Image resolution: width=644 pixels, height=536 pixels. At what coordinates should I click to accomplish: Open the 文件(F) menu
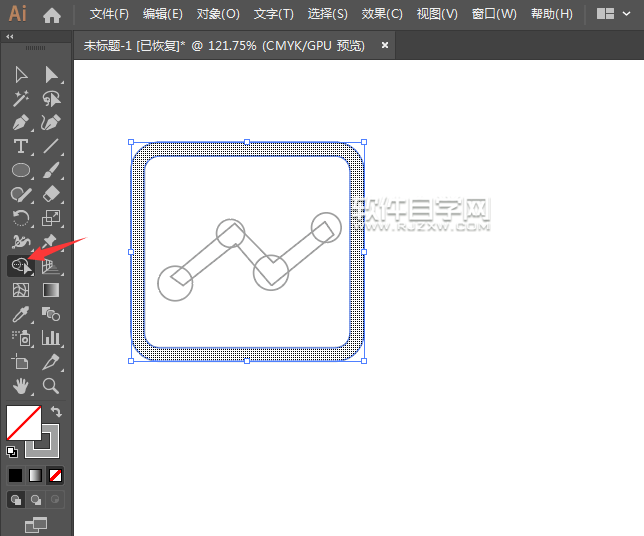[109, 14]
